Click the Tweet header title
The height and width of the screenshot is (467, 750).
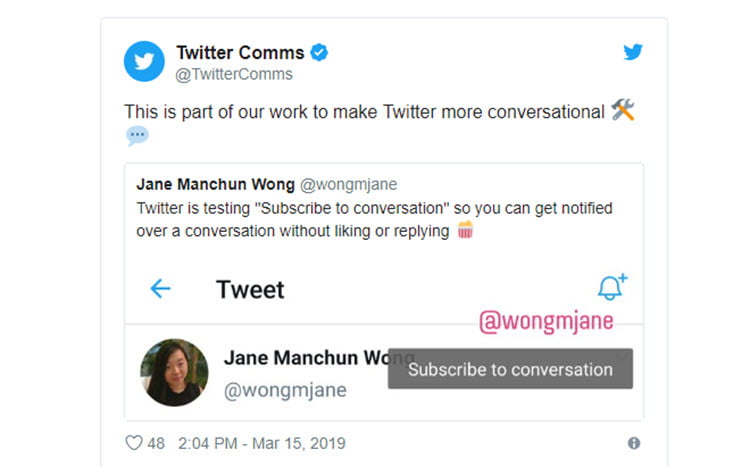(250, 289)
